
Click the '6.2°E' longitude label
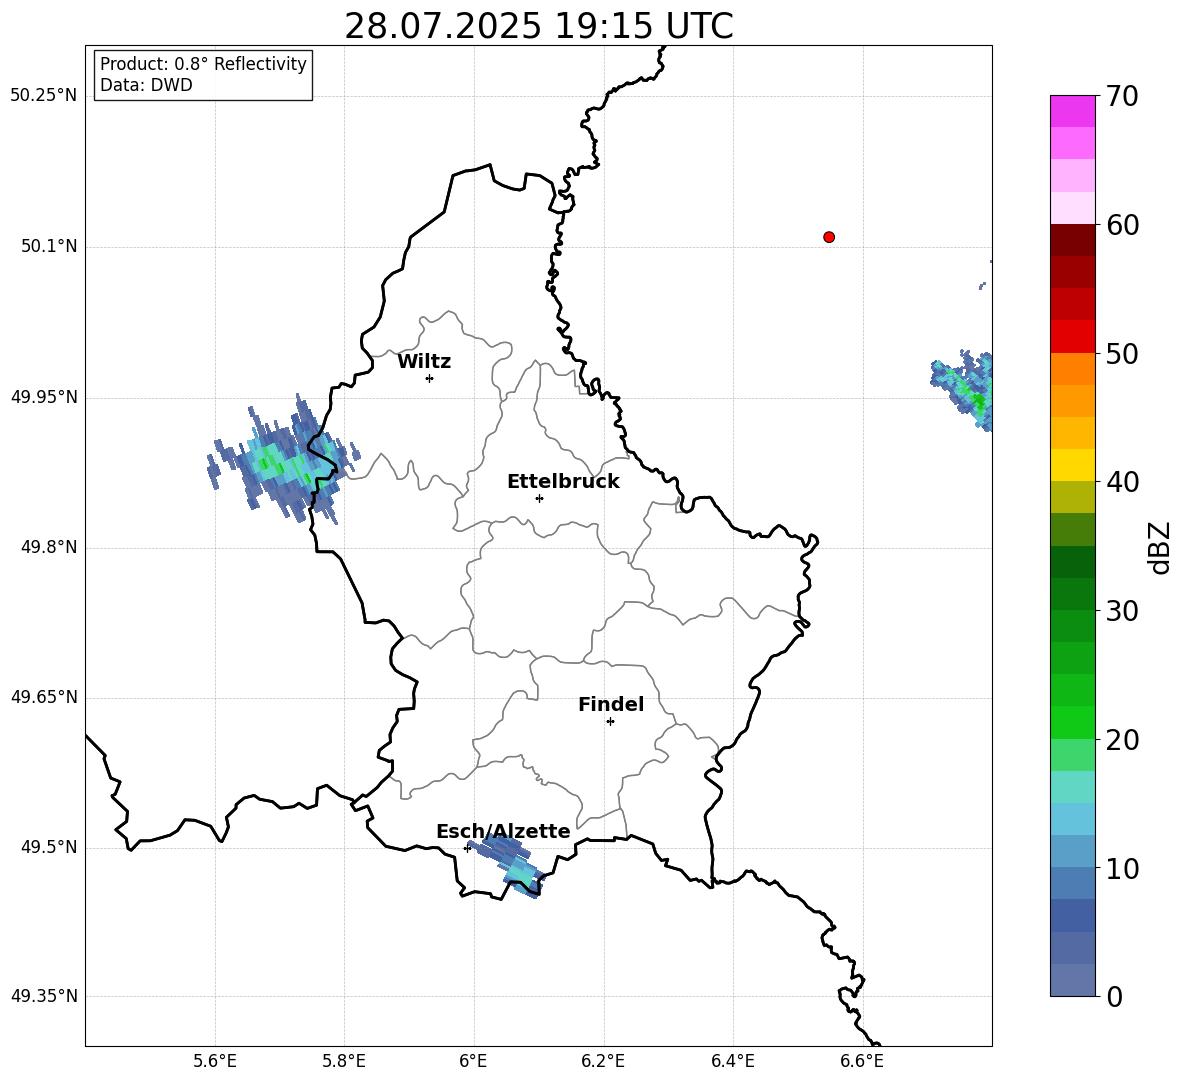603,1062
